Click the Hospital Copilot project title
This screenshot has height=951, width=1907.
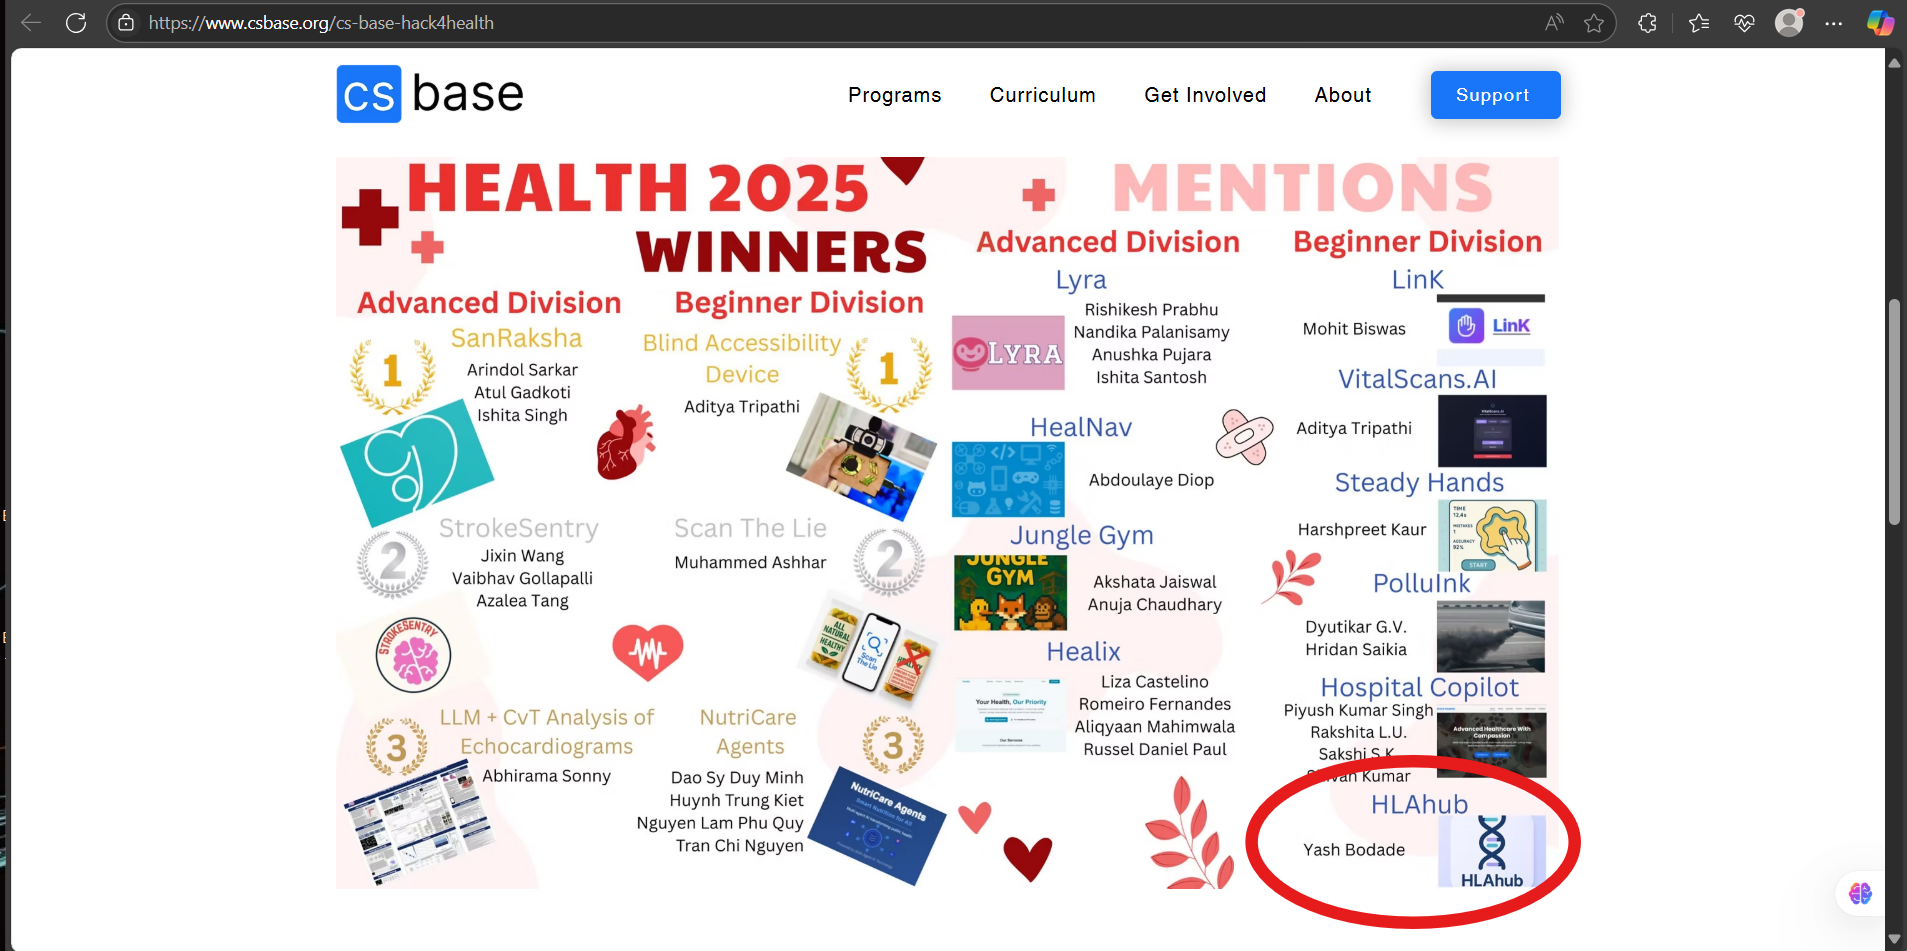(x=1420, y=688)
